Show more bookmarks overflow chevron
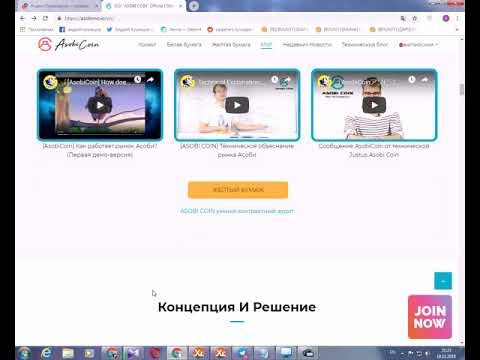Image resolution: width=480 pixels, height=360 pixels. point(457,29)
